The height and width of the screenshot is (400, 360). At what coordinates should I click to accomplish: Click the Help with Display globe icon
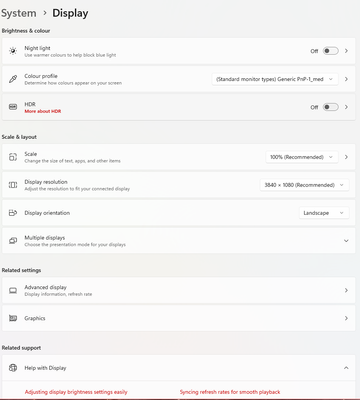click(13, 368)
